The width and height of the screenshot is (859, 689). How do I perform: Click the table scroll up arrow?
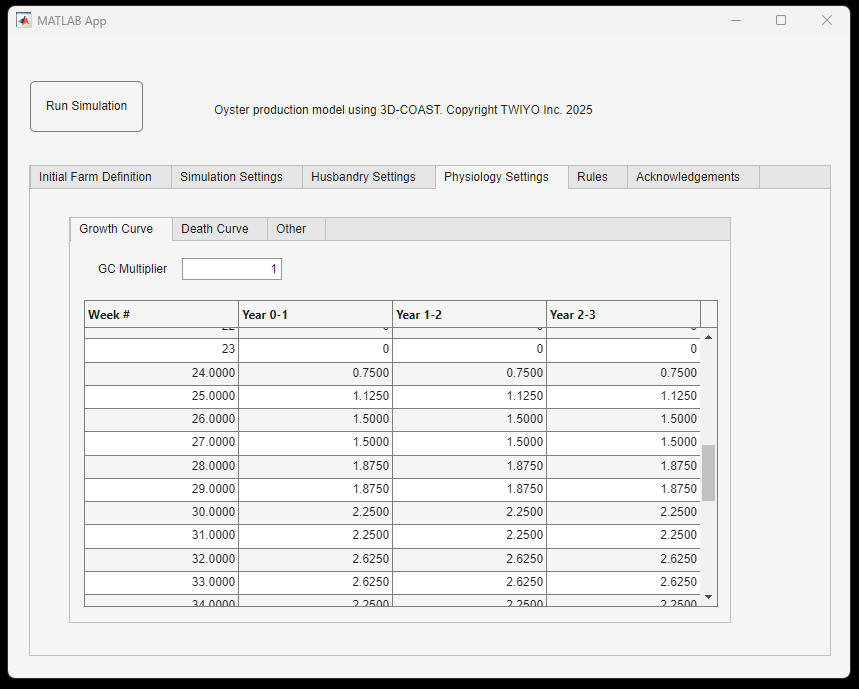coord(709,338)
